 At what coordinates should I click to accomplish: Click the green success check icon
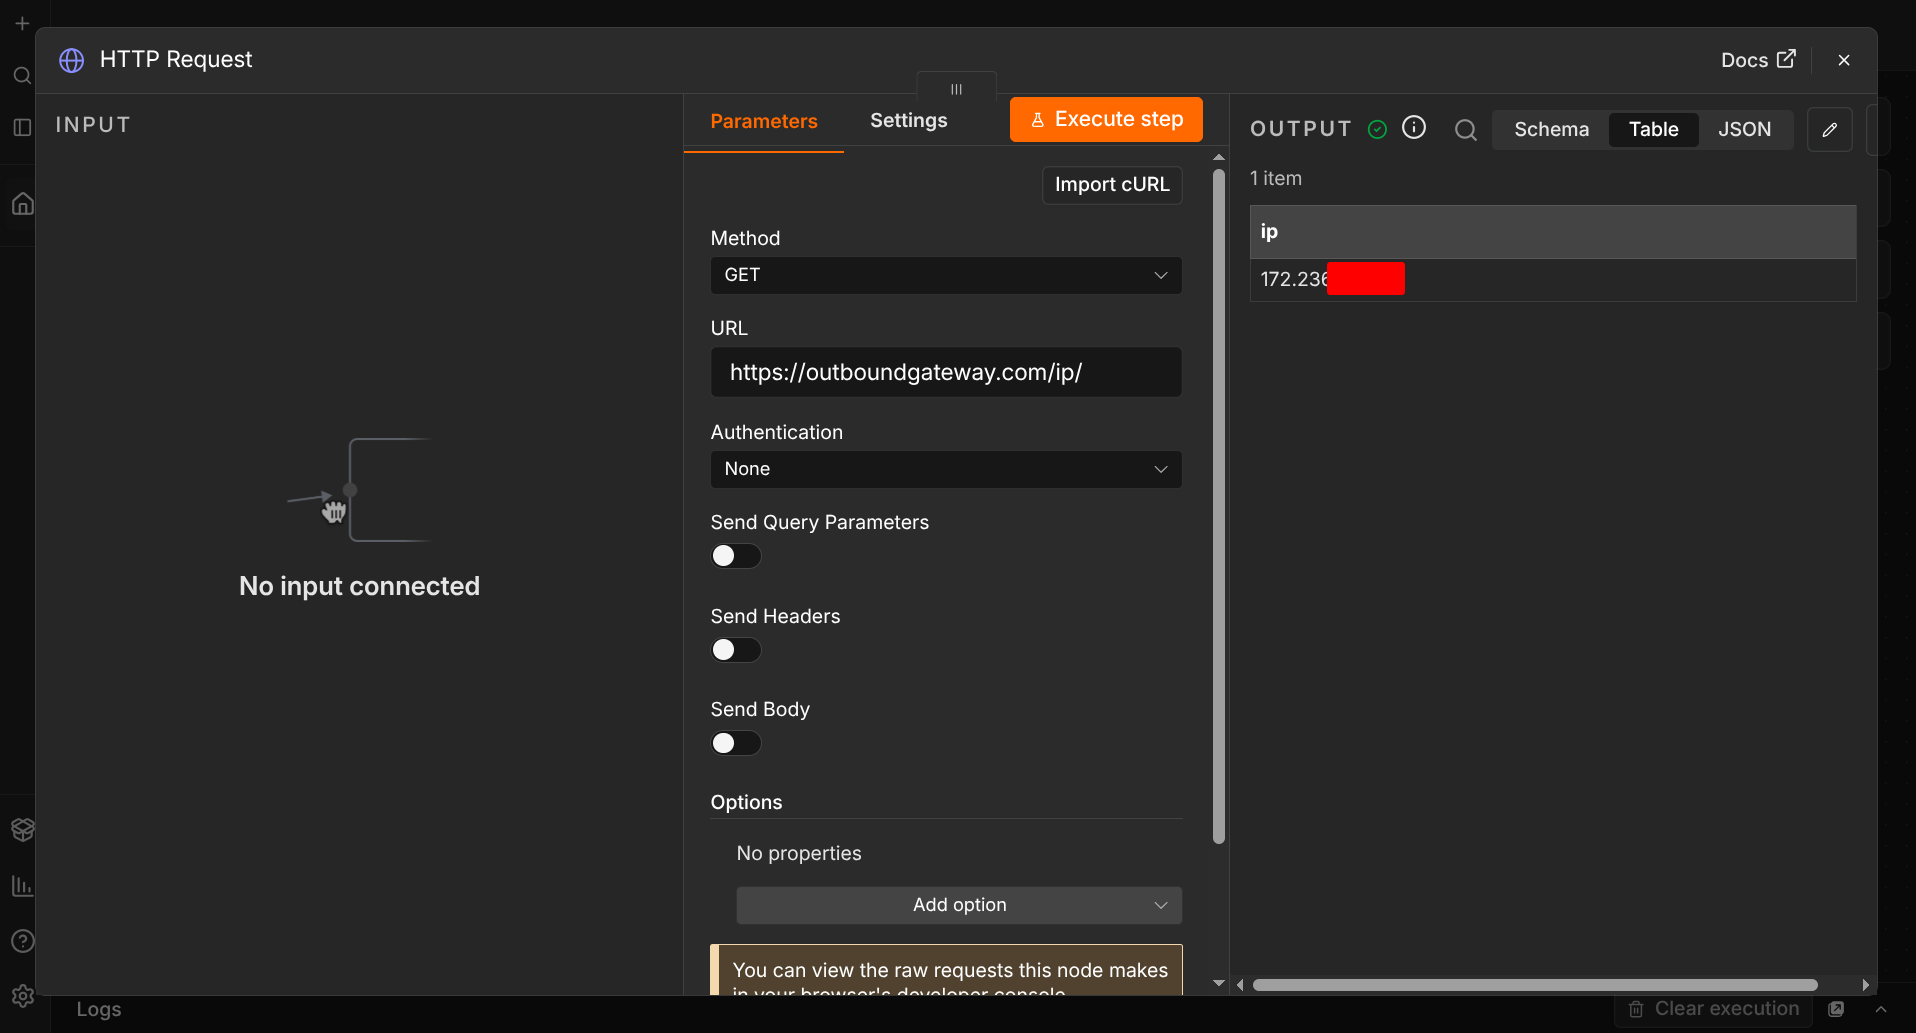click(1377, 129)
